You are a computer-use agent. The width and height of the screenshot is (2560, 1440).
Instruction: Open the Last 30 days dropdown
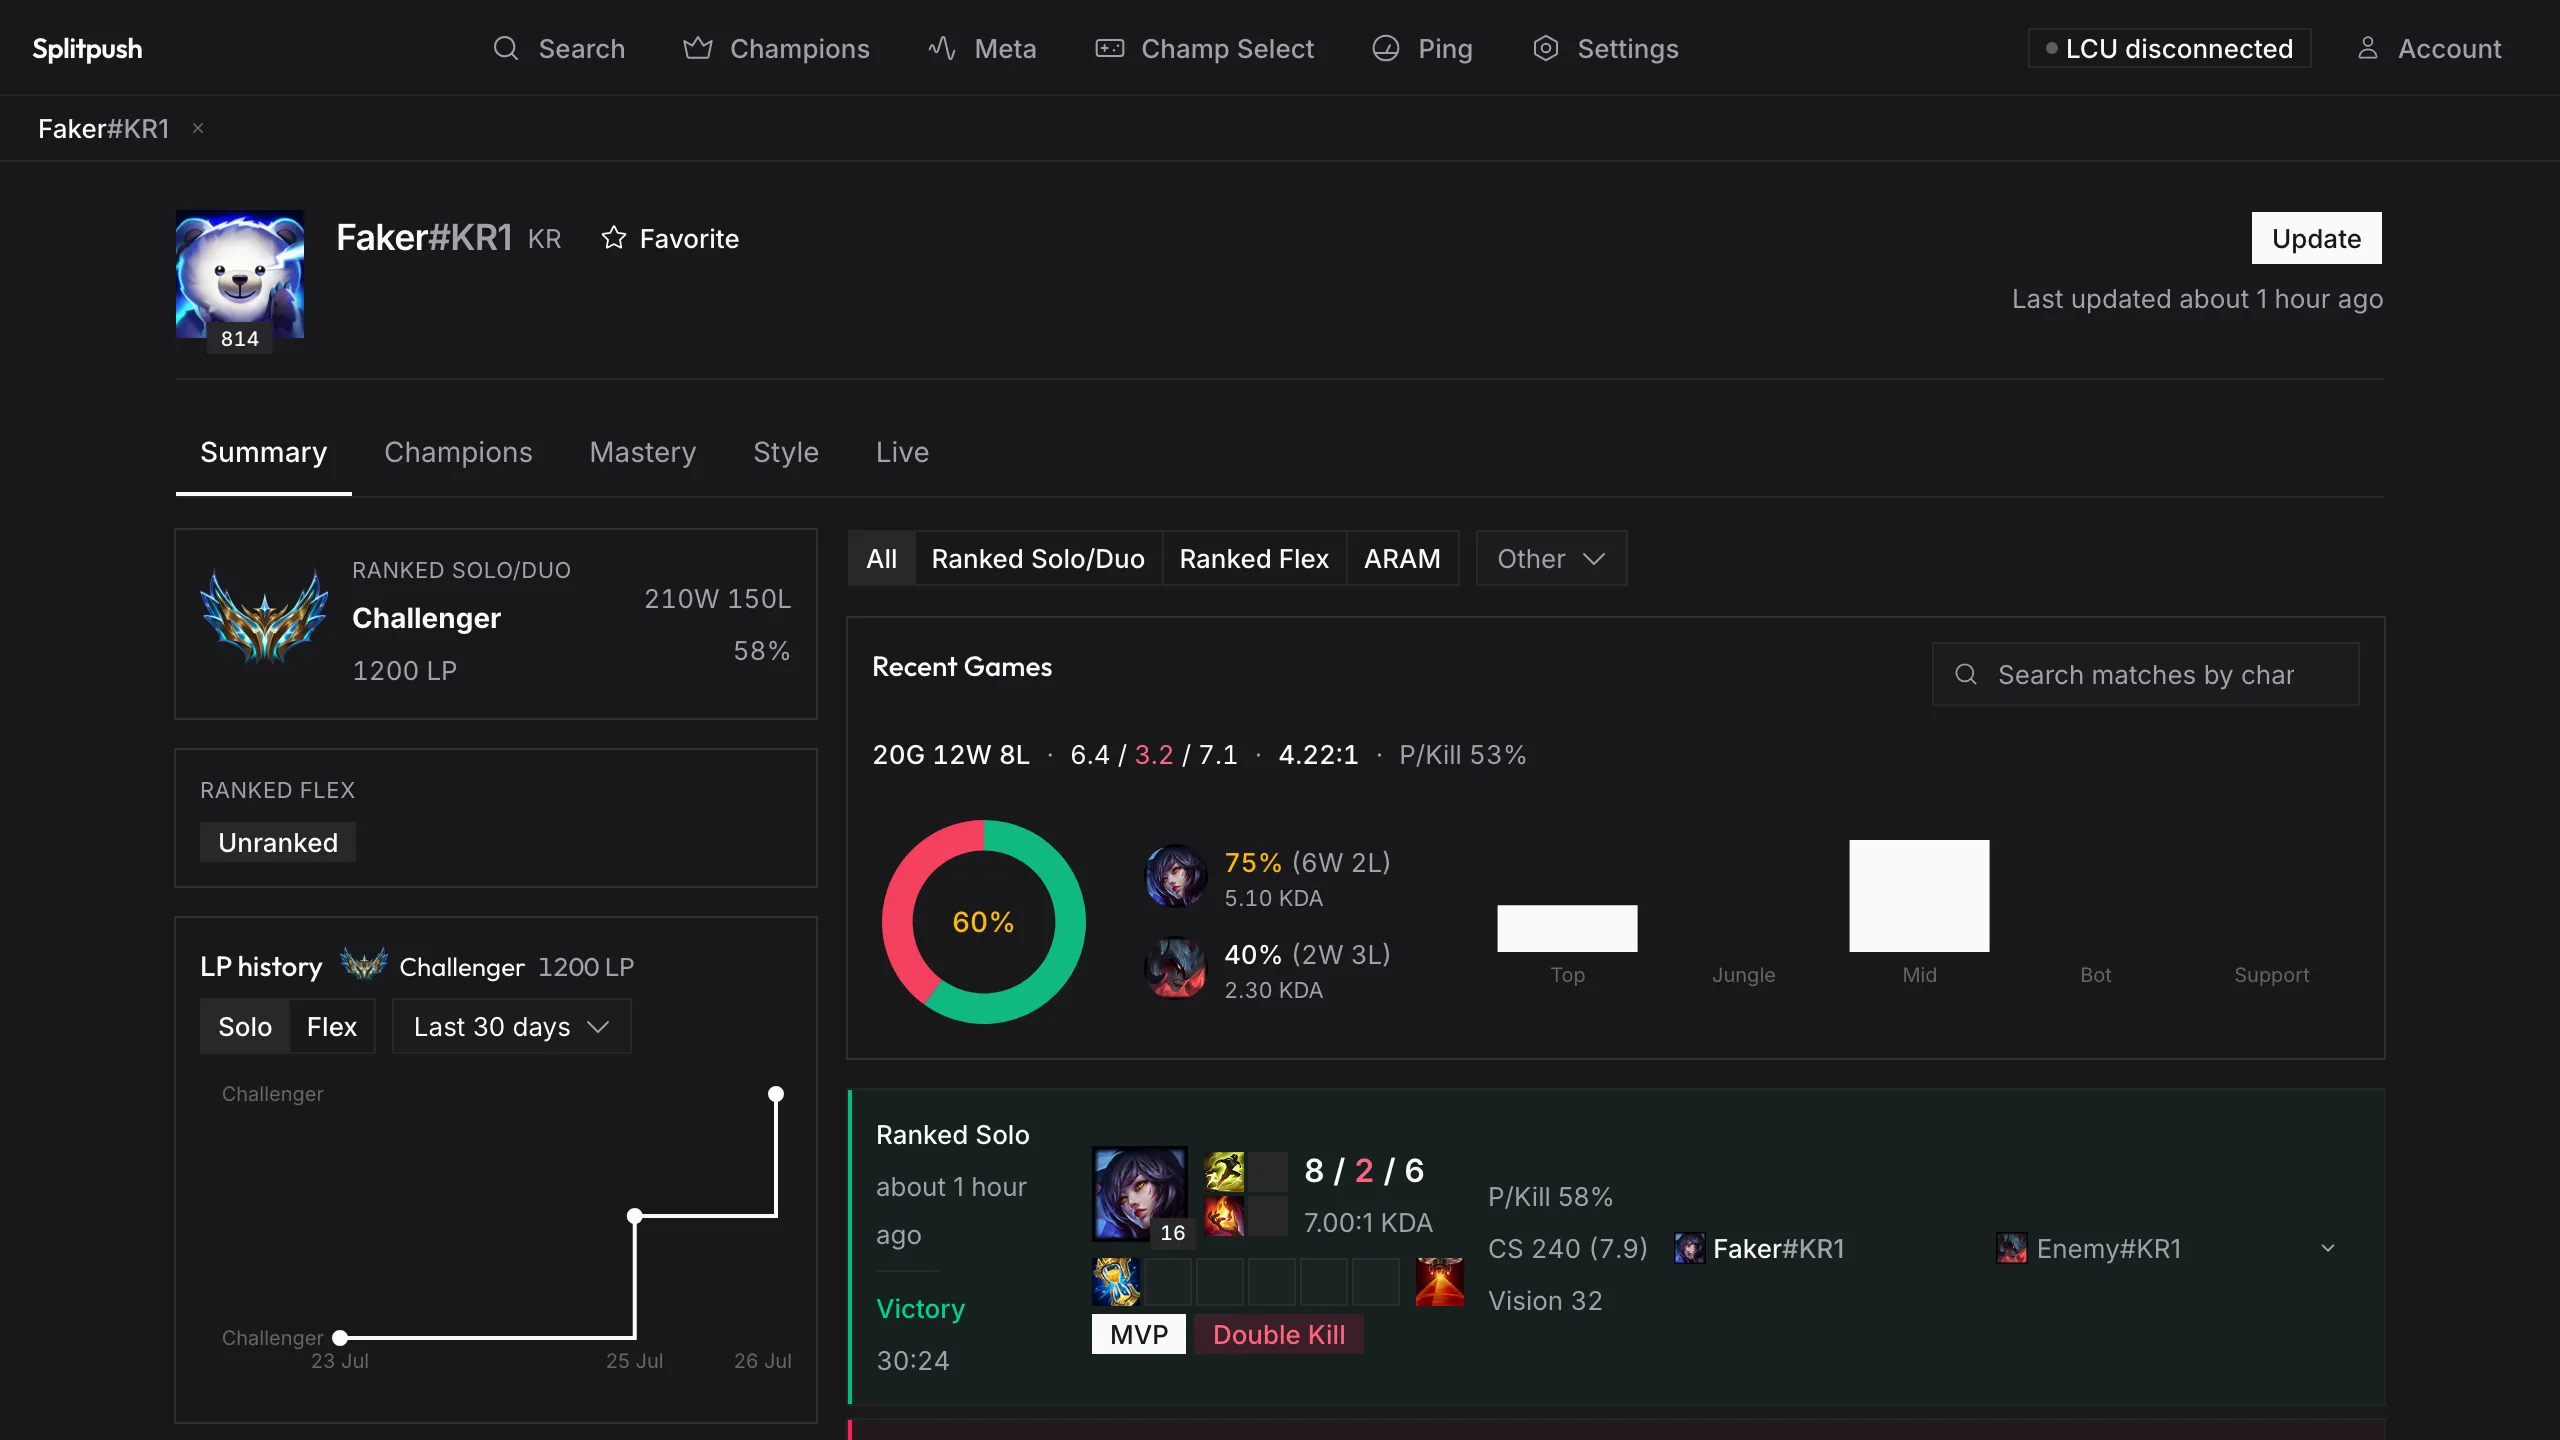coord(511,1026)
